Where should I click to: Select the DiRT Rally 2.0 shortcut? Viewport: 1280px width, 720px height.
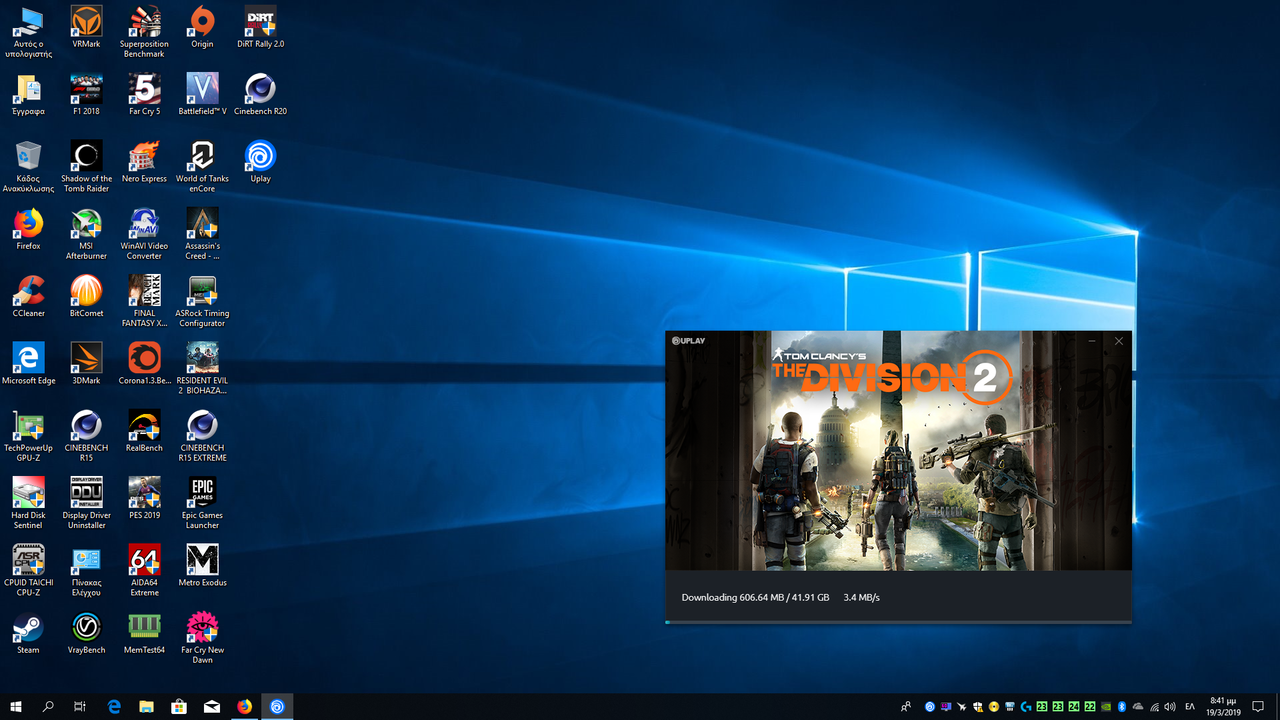coord(260,28)
